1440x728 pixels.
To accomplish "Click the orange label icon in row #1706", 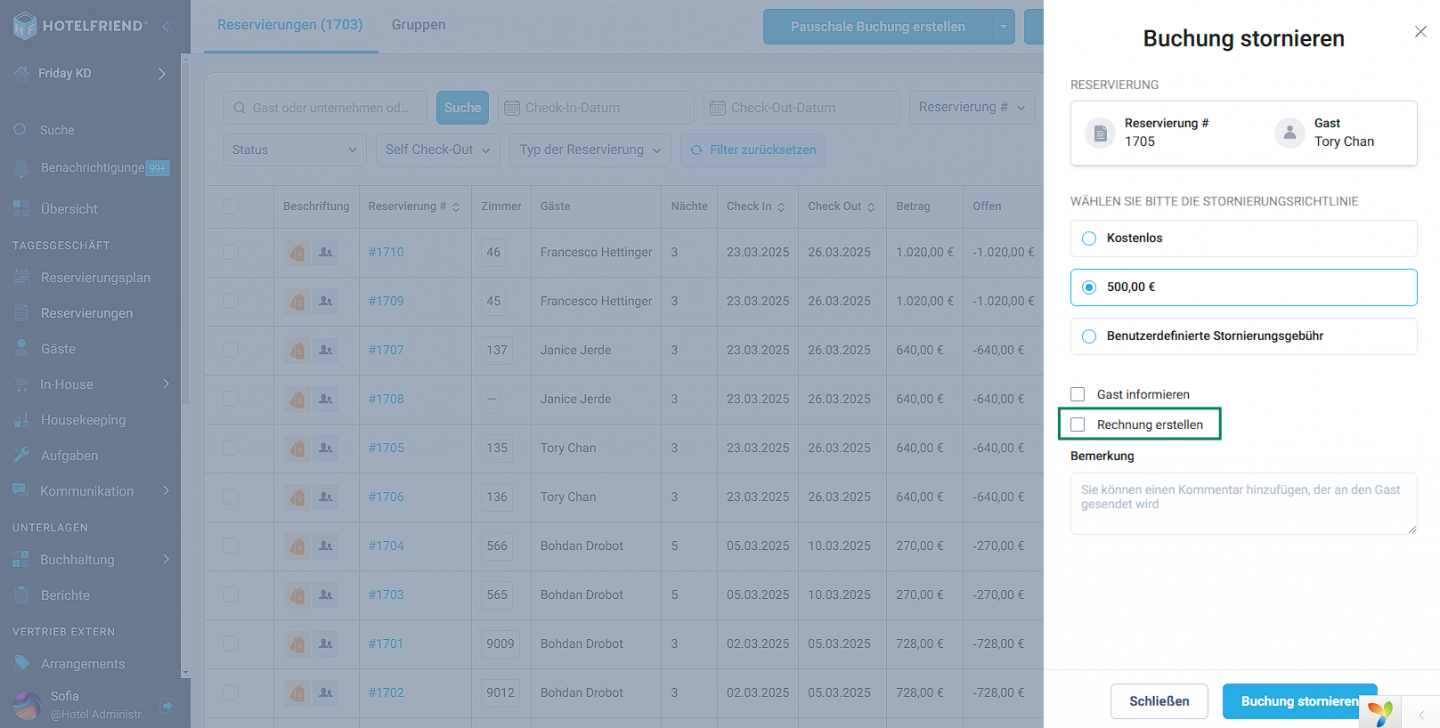I will coord(297,497).
